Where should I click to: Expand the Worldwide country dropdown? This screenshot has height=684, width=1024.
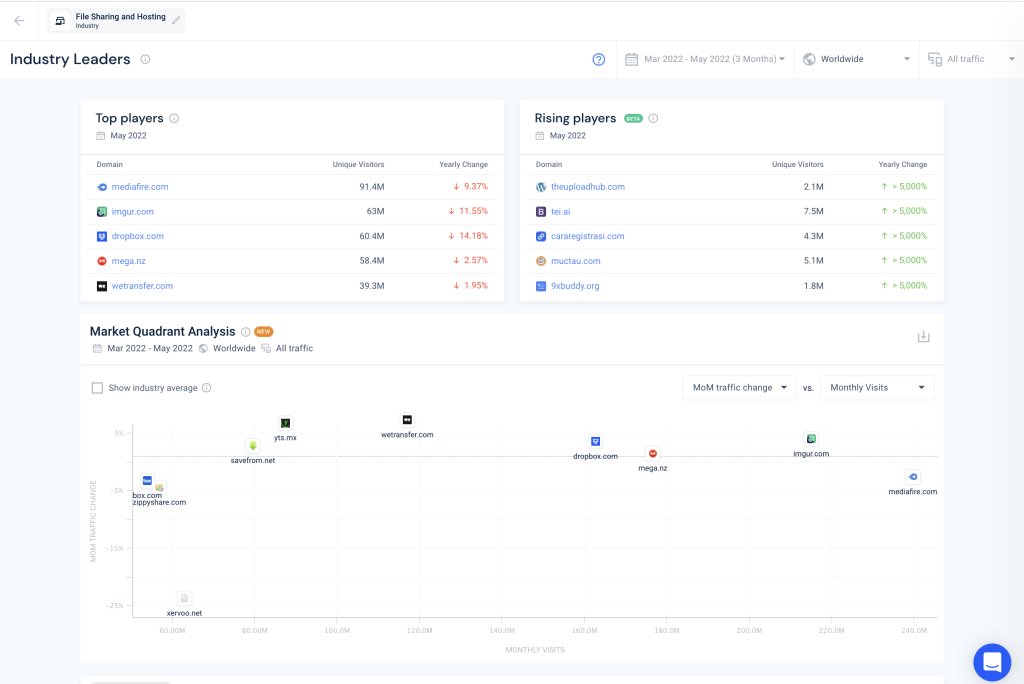[x=857, y=59]
